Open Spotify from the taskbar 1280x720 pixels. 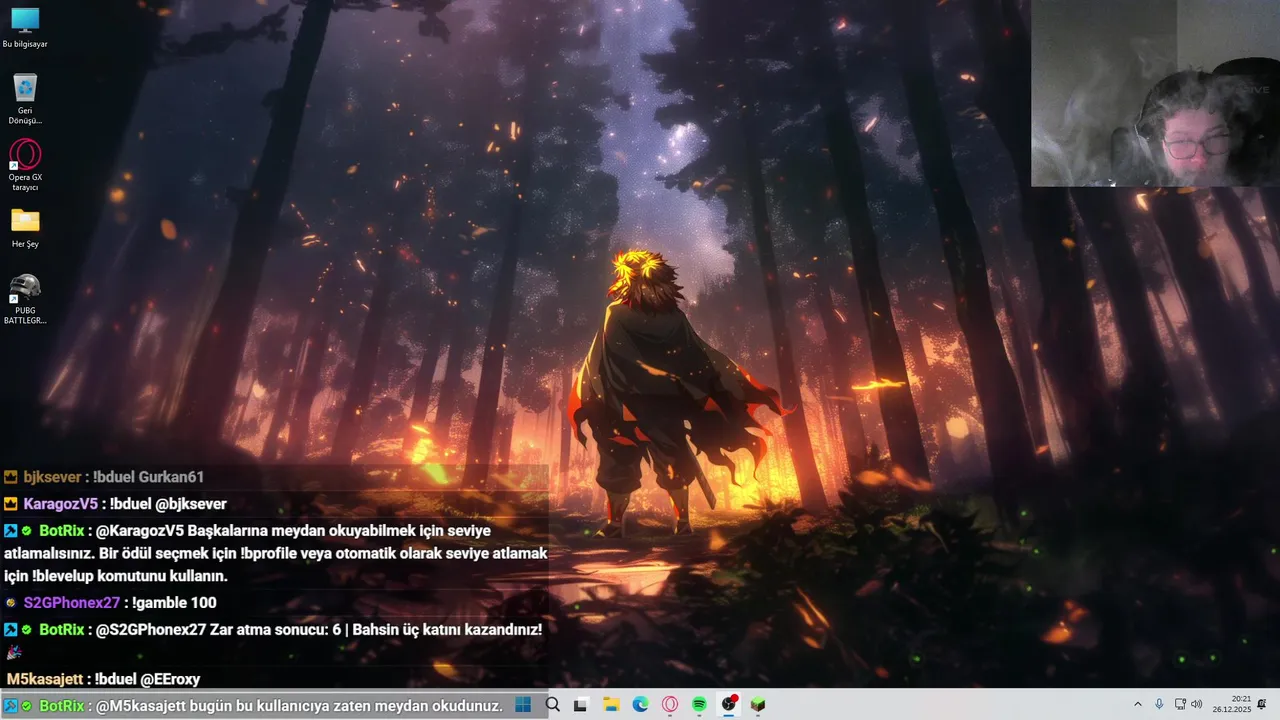point(699,705)
